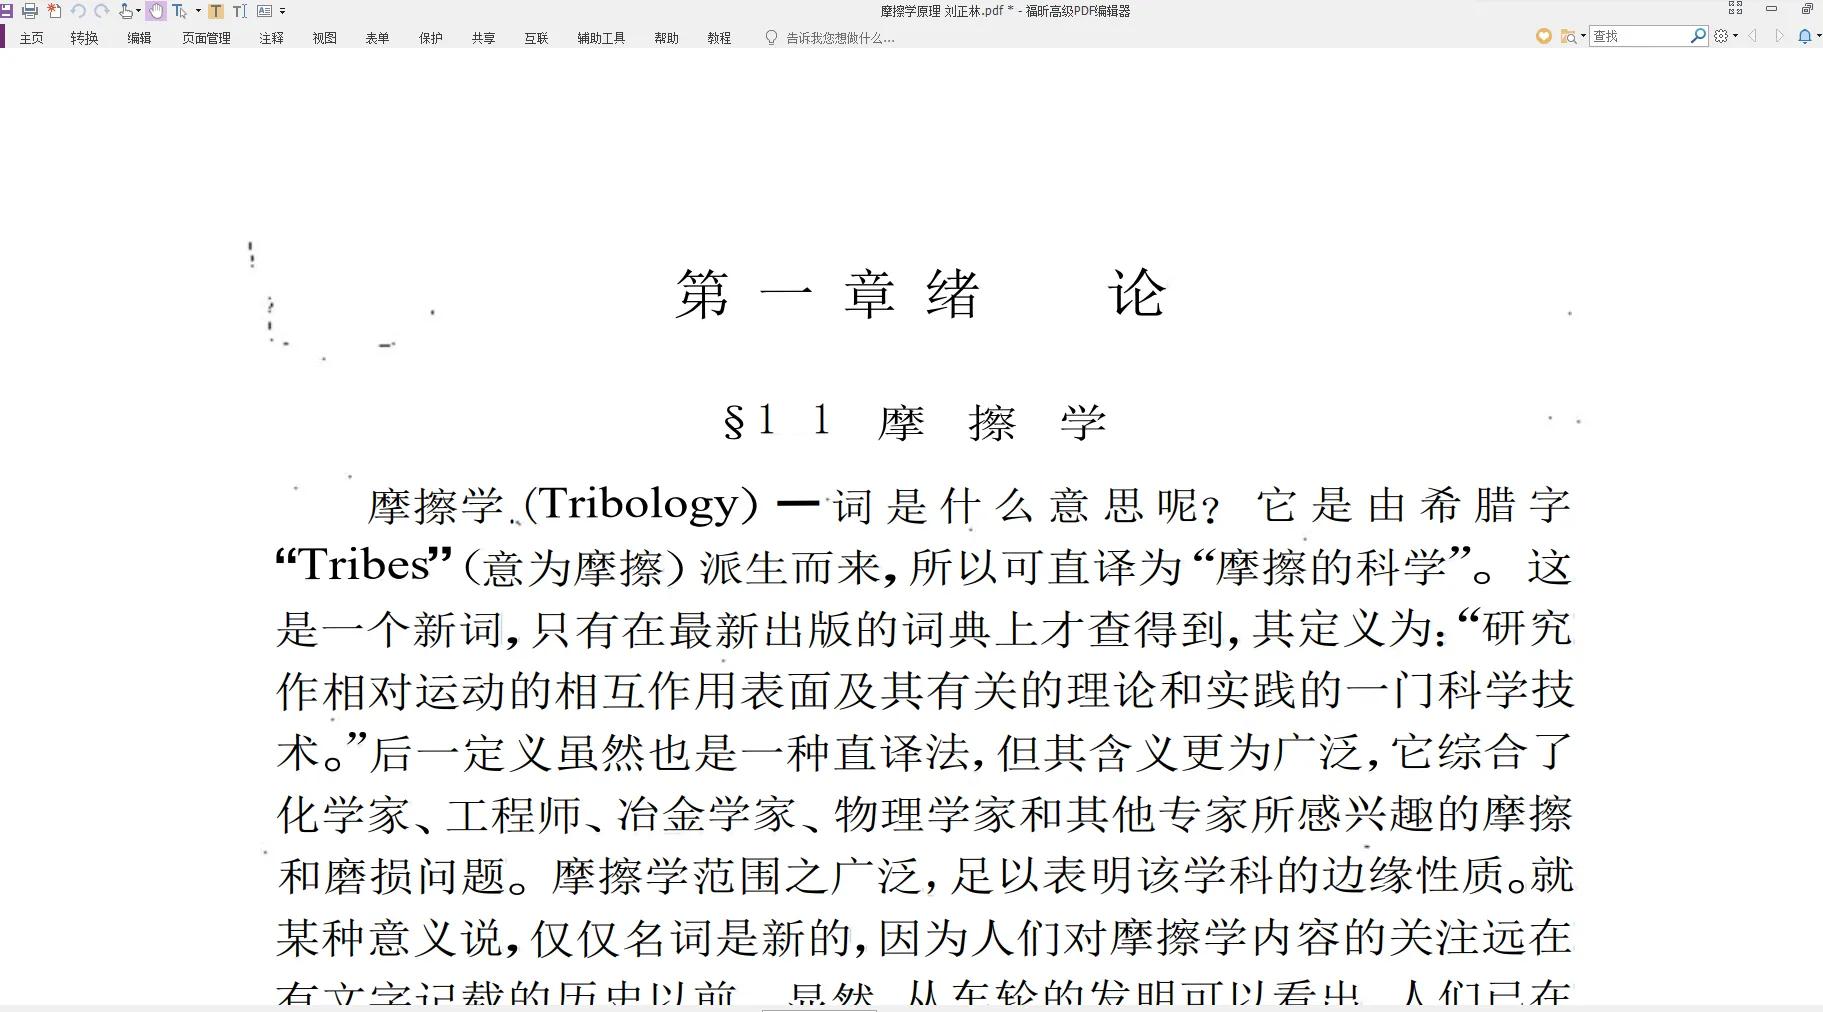This screenshot has width=1823, height=1012.
Task: Open the 互联 tab
Action: (536, 38)
